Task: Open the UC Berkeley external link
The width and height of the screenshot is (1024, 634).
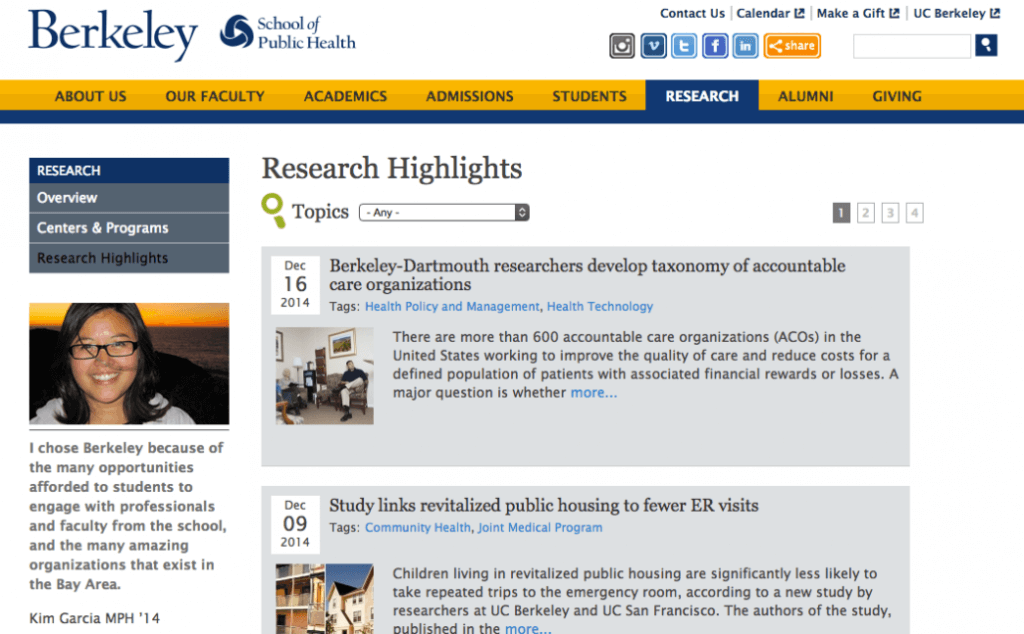Action: pos(956,13)
